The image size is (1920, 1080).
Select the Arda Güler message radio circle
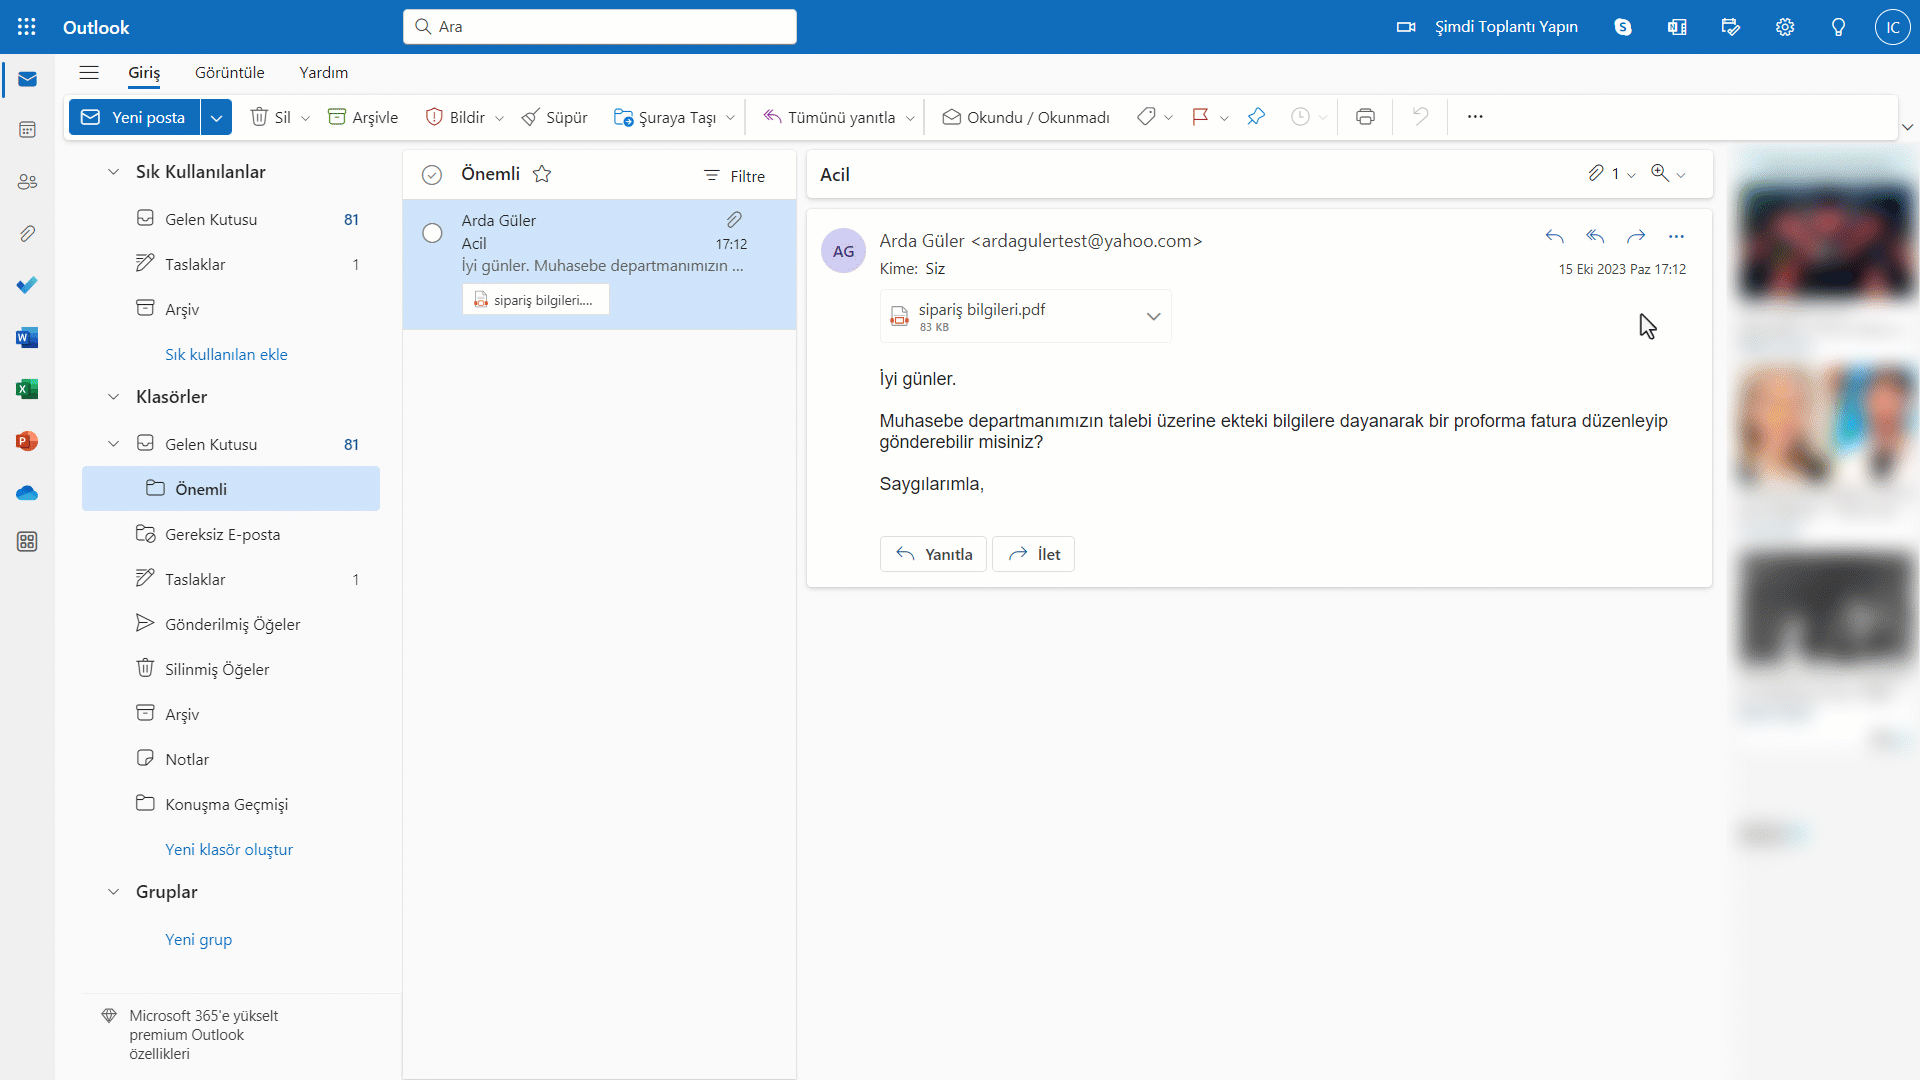coord(432,233)
